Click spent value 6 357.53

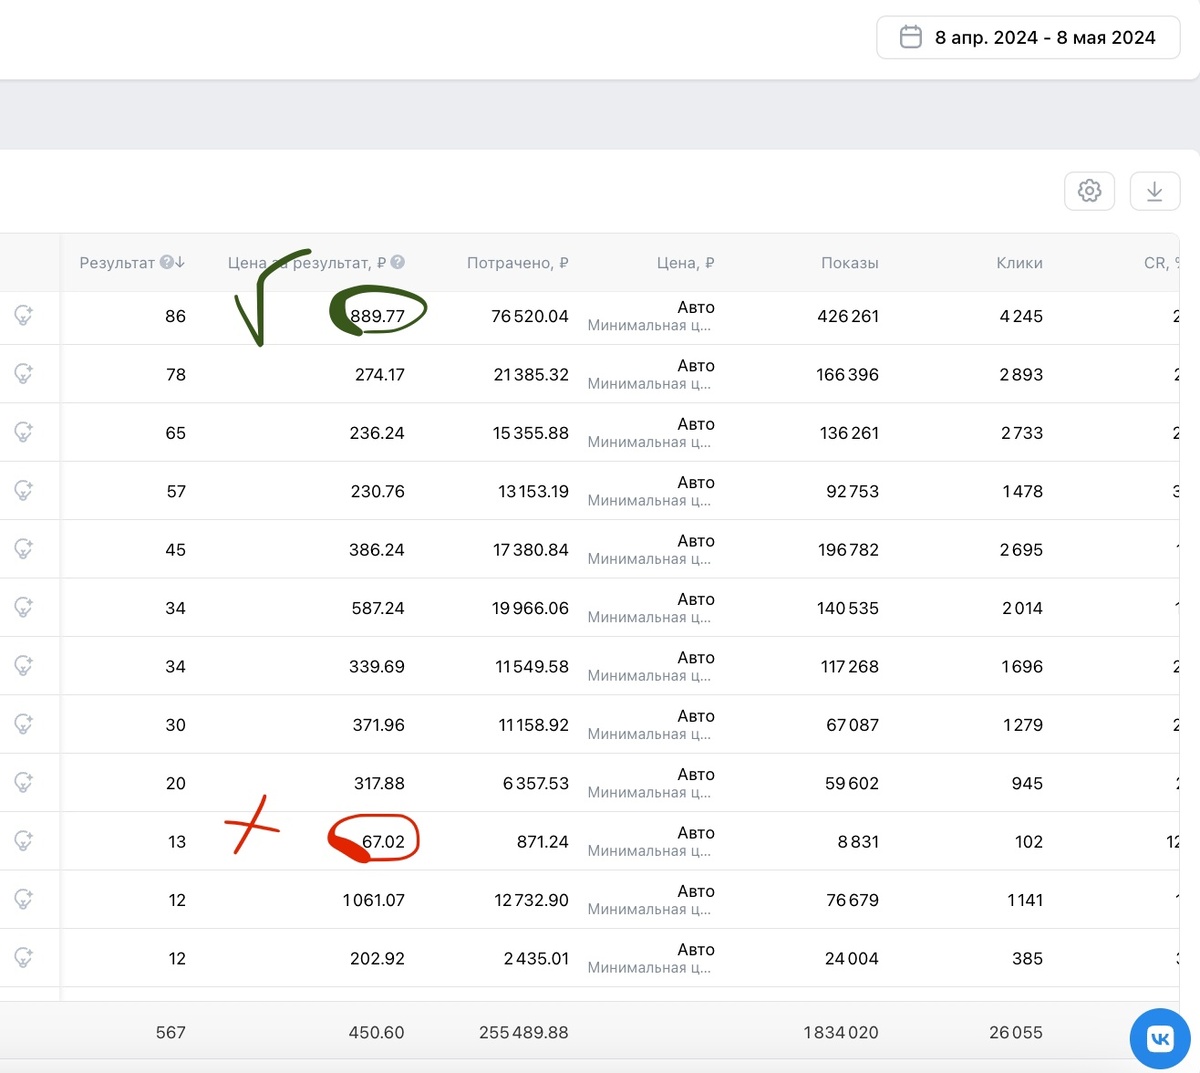pos(536,784)
